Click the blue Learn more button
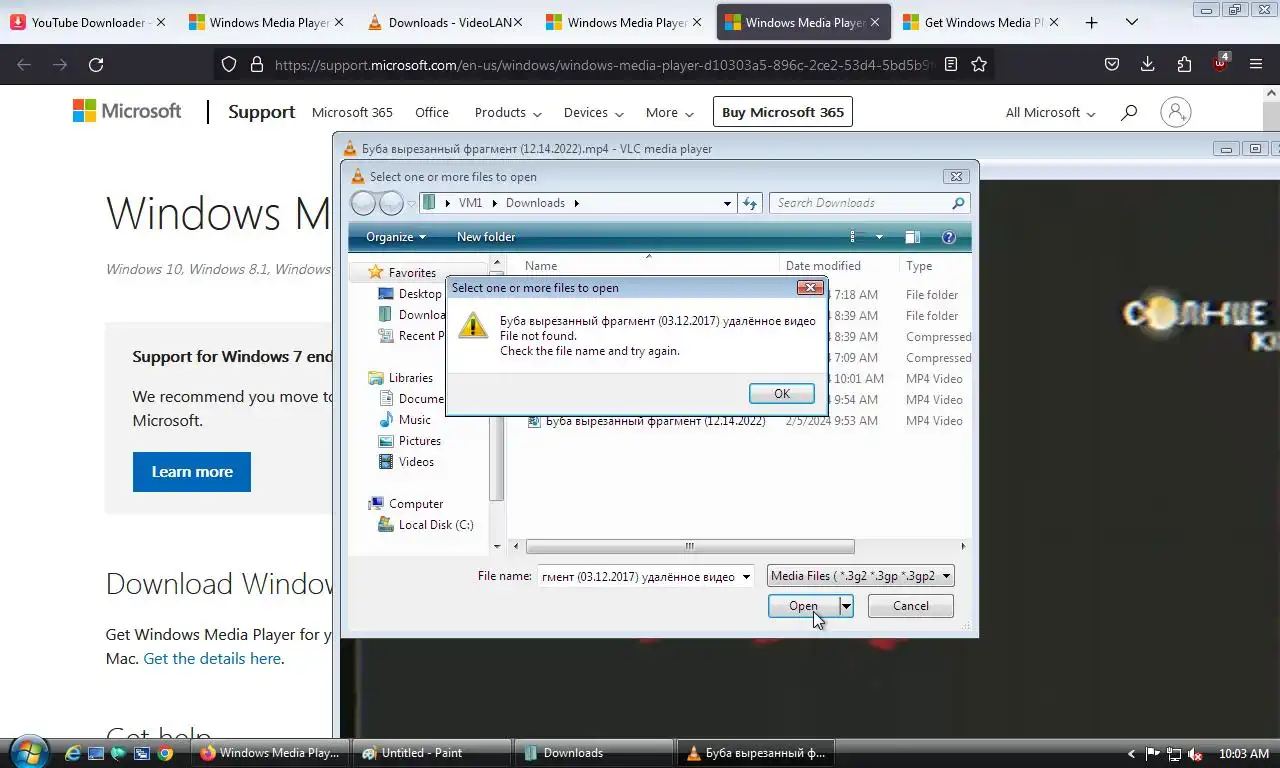Viewport: 1280px width, 768px height. tap(192, 472)
